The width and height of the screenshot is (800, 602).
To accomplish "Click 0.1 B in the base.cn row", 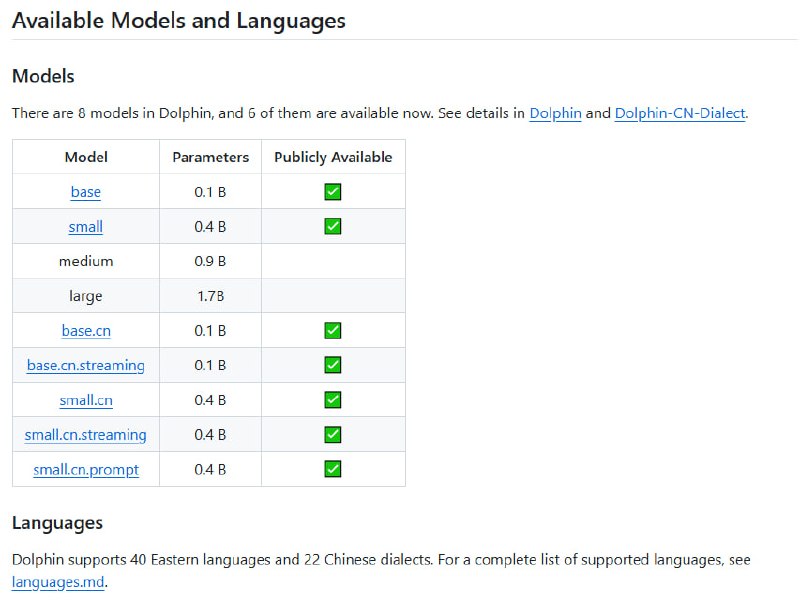I will pyautogui.click(x=210, y=331).
